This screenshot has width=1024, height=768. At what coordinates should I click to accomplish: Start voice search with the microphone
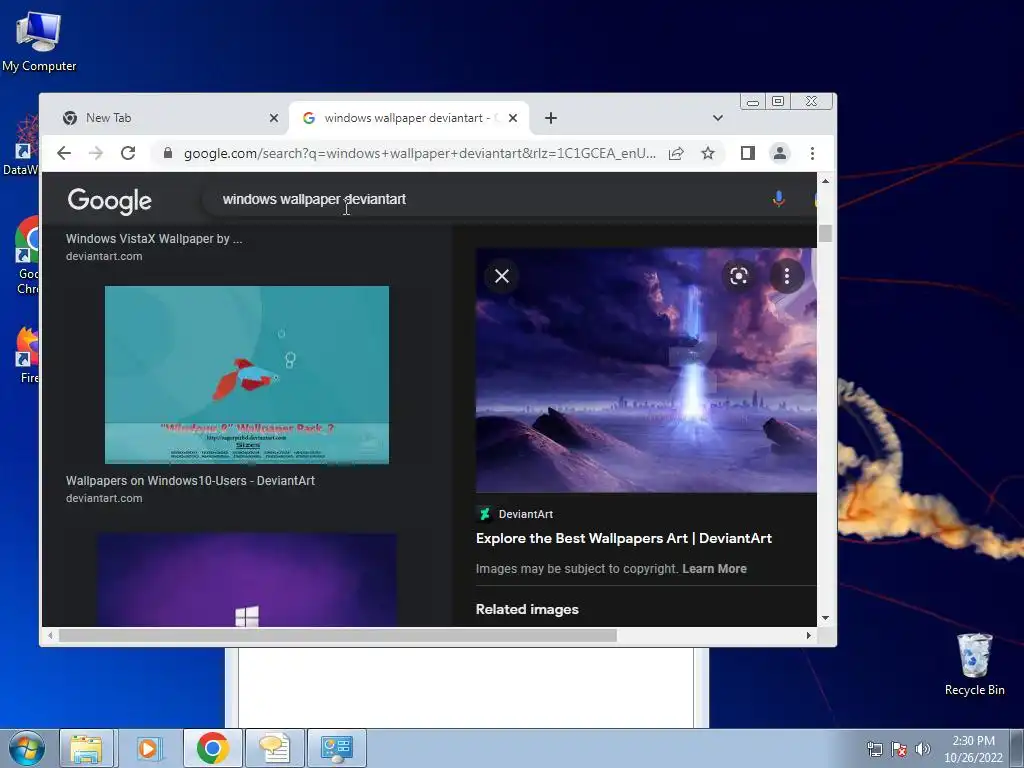[778, 199]
